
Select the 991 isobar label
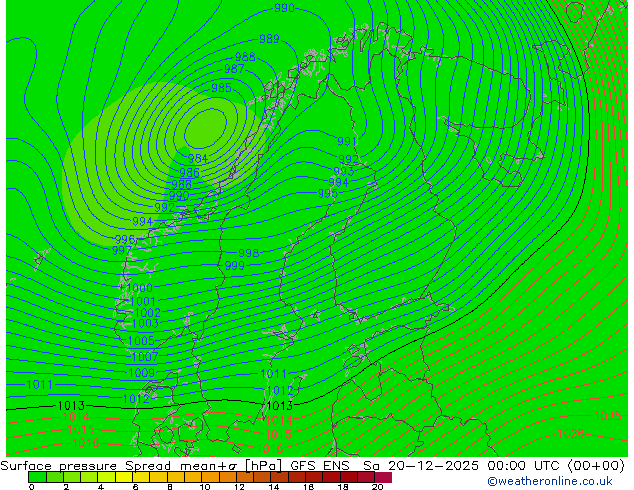(x=347, y=142)
